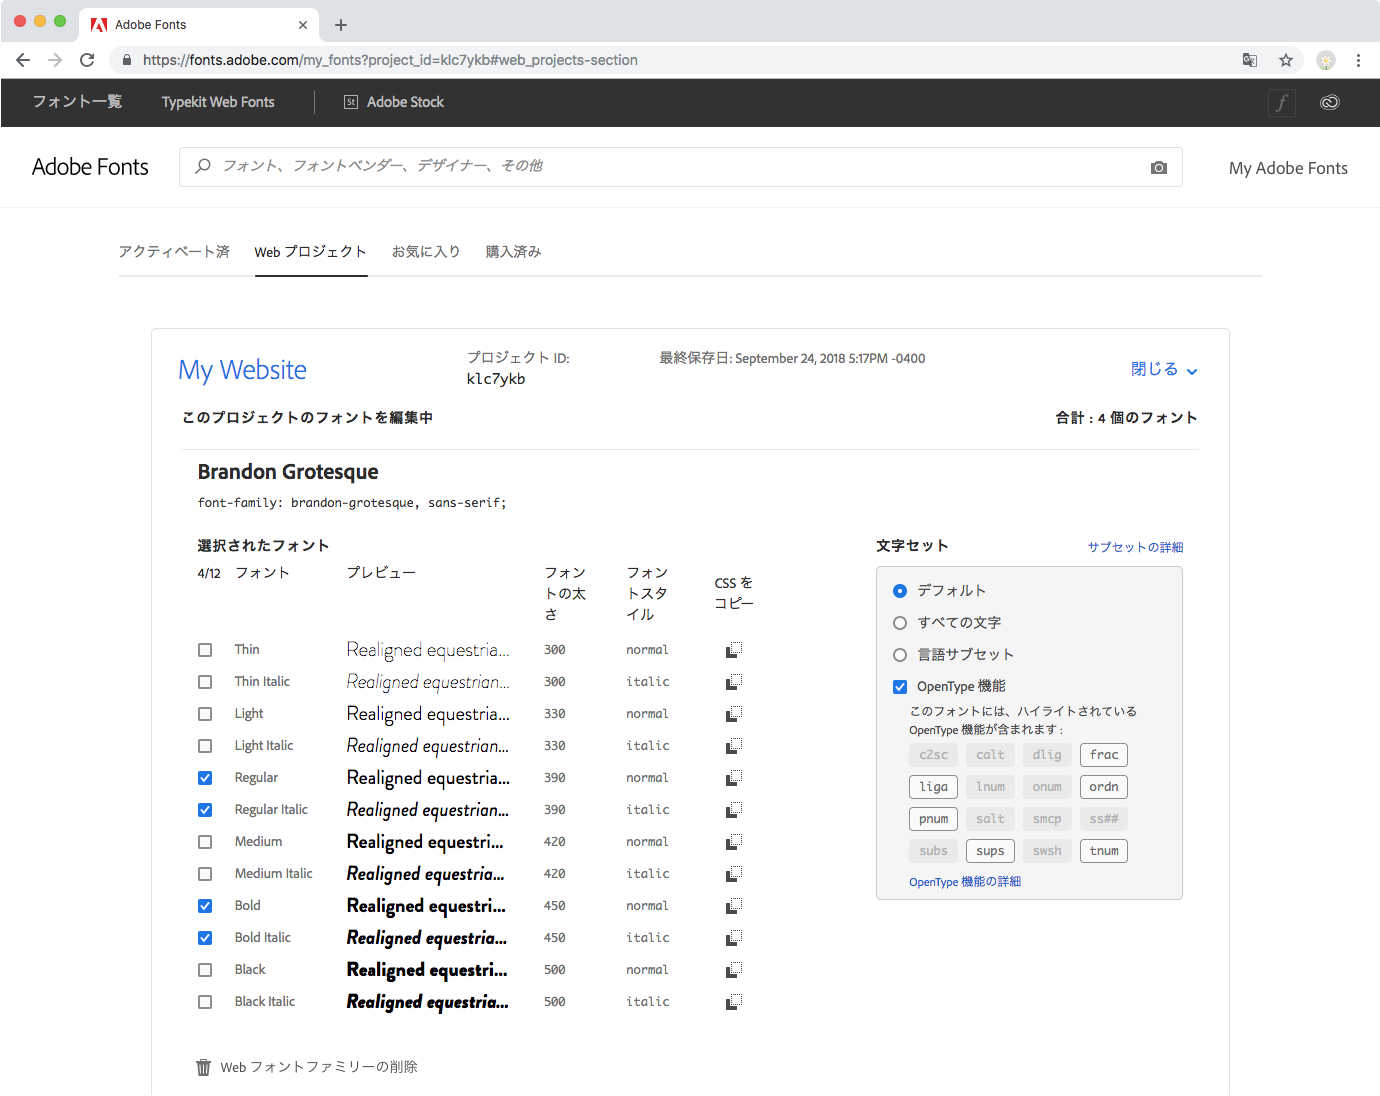Select the Web プロジェクト tab

(x=311, y=252)
